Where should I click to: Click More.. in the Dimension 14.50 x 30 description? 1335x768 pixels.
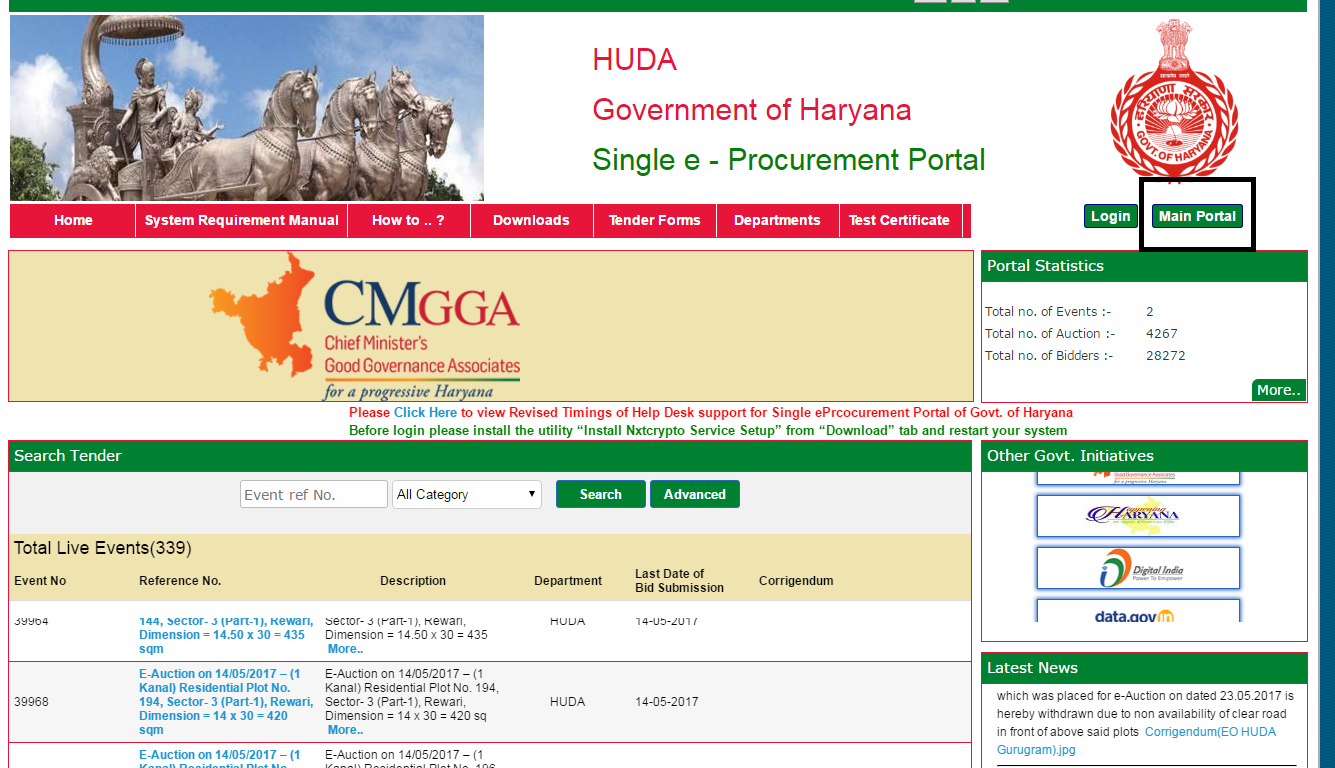coord(345,649)
